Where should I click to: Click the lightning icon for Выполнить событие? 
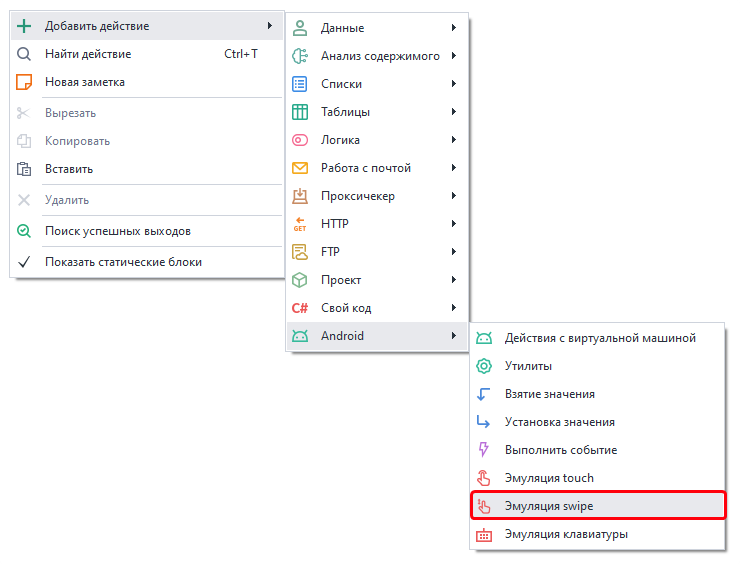coord(484,450)
